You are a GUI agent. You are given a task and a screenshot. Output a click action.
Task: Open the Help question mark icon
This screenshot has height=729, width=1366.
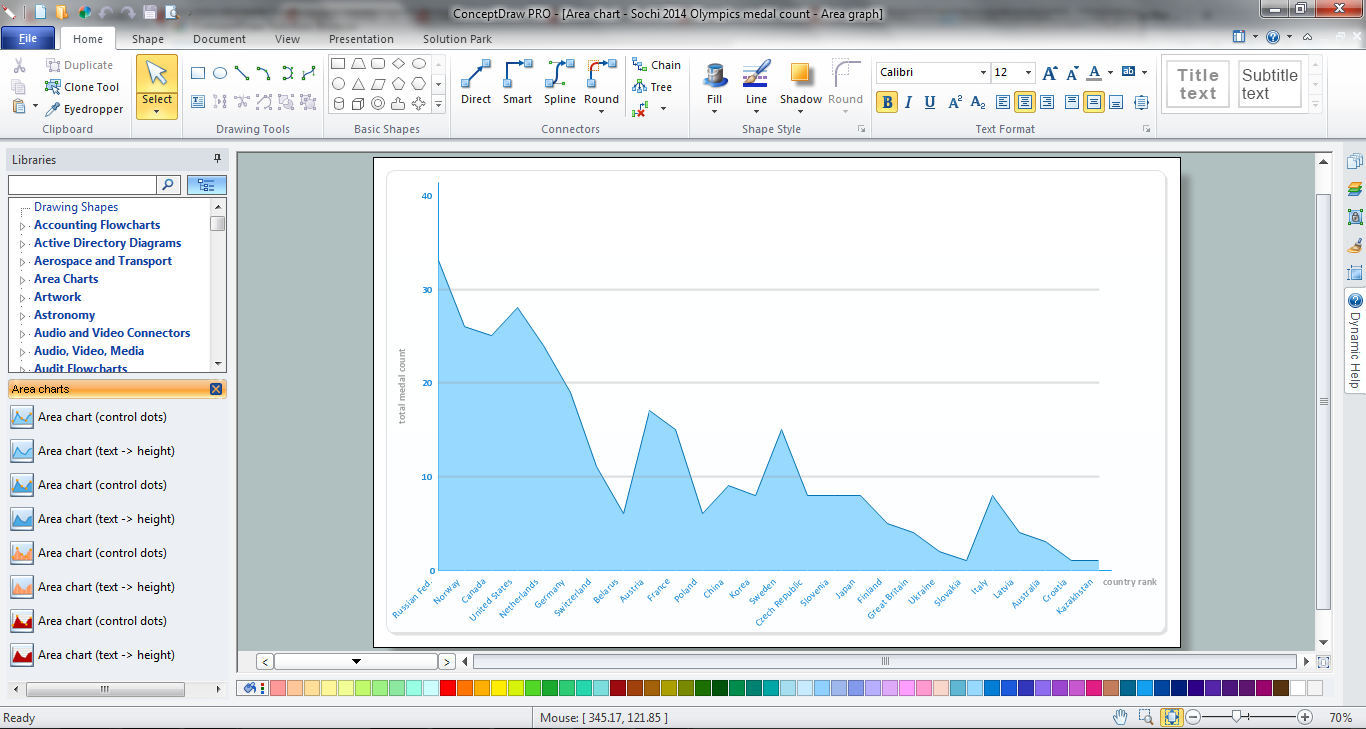pos(1273,37)
